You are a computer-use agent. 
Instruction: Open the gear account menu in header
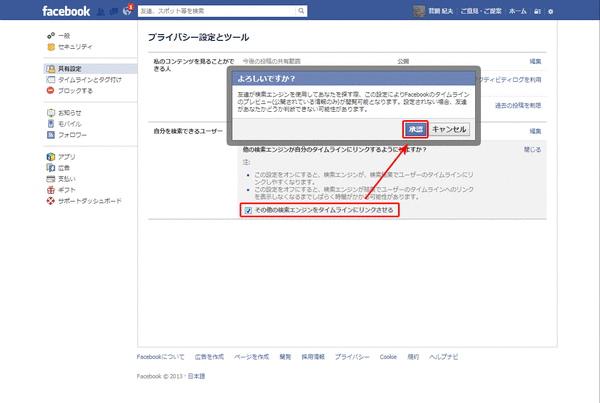[551, 11]
